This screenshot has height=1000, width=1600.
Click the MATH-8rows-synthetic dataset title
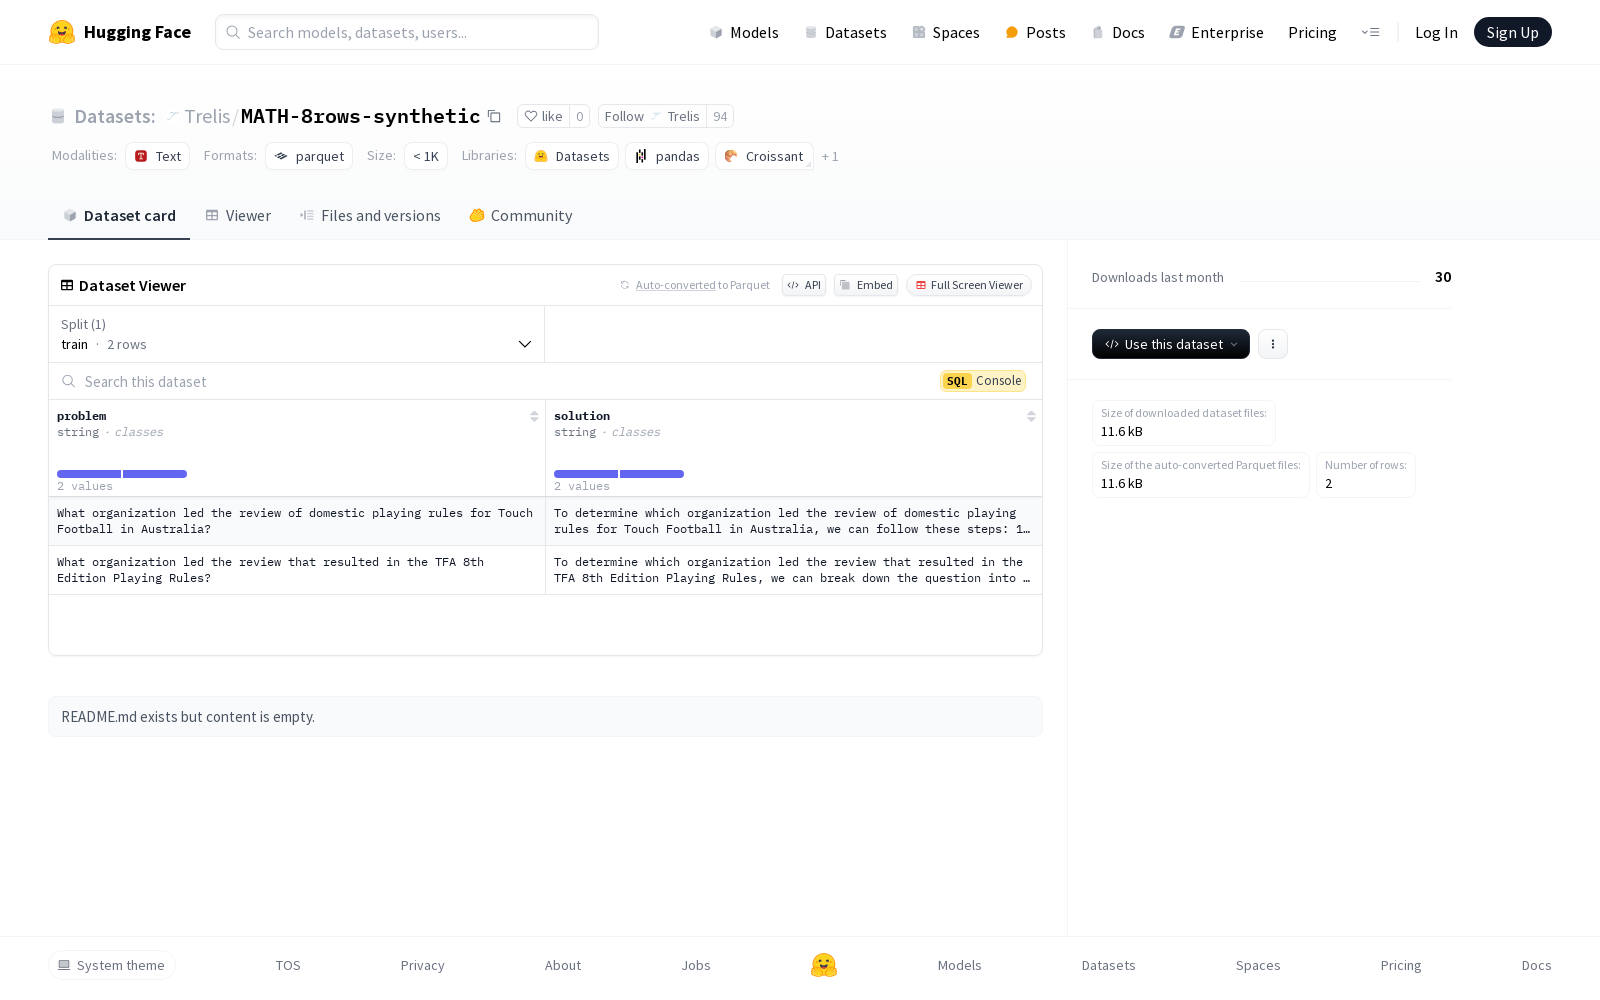pos(360,116)
